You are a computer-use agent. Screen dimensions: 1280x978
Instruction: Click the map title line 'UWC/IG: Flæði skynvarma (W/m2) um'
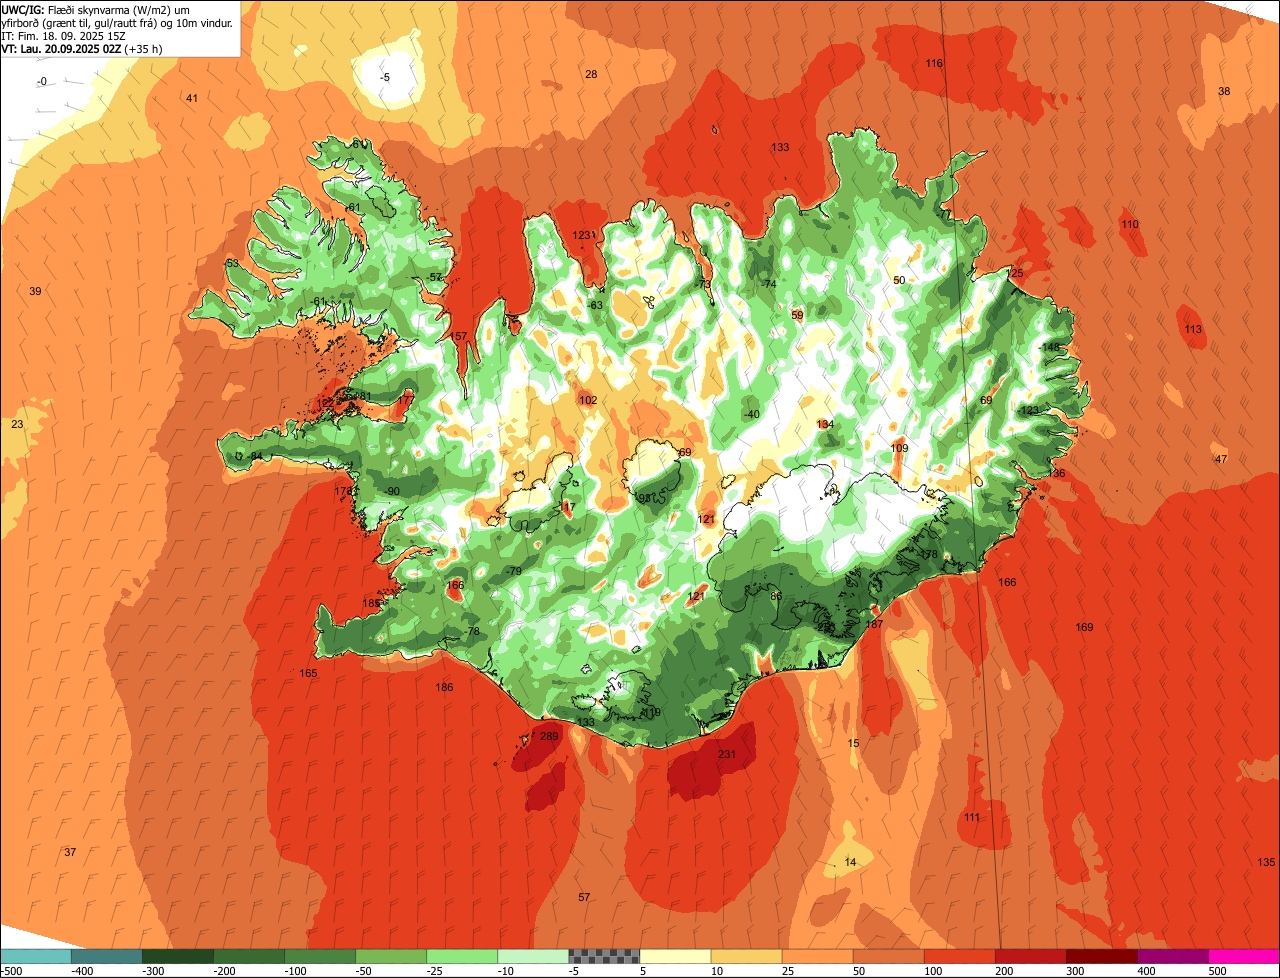[96, 9]
